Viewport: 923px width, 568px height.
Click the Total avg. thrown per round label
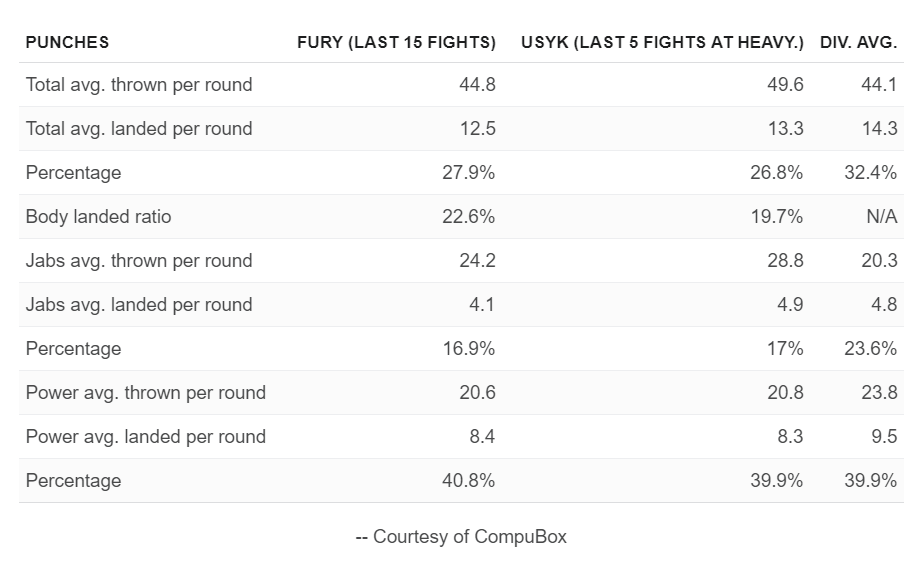pos(139,85)
